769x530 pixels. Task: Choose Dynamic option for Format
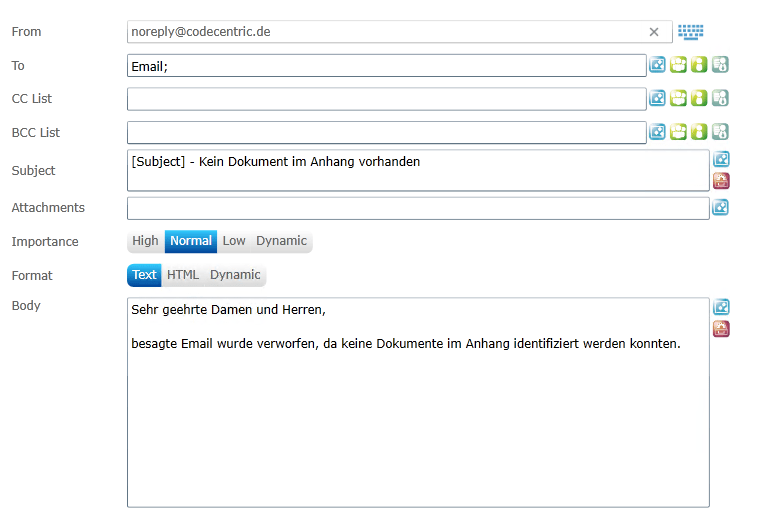click(235, 275)
